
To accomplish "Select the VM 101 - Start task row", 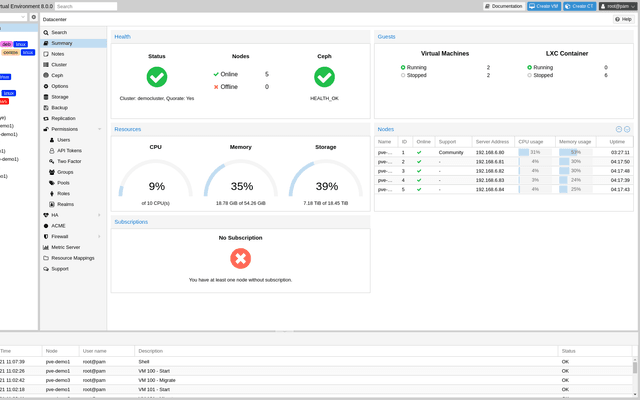I will coord(317,389).
